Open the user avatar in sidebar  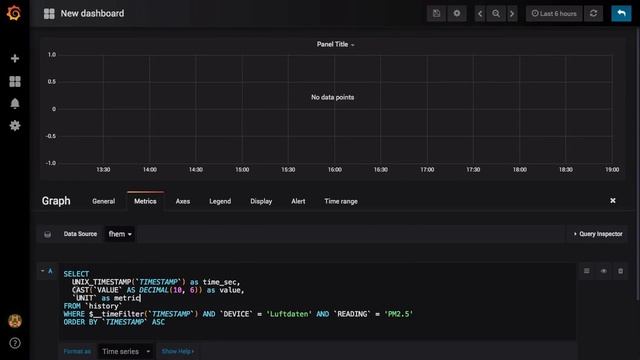(x=15, y=321)
